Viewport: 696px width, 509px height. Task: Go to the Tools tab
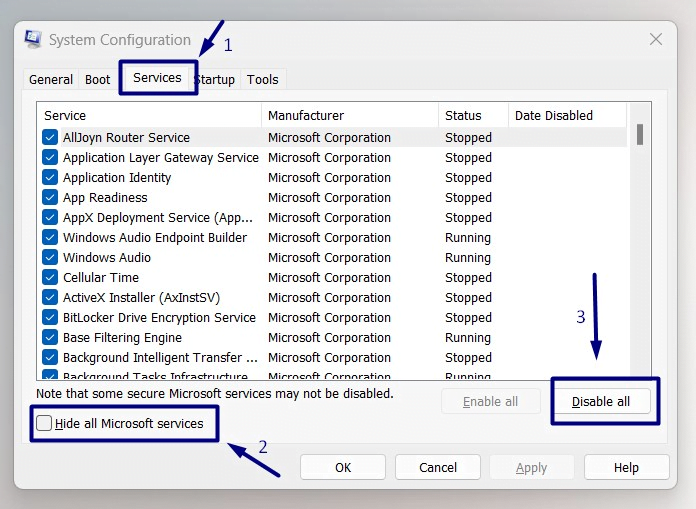[263, 80]
